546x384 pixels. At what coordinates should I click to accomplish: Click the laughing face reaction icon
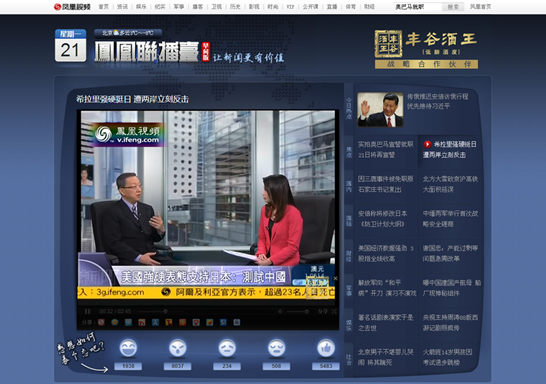pos(128,348)
